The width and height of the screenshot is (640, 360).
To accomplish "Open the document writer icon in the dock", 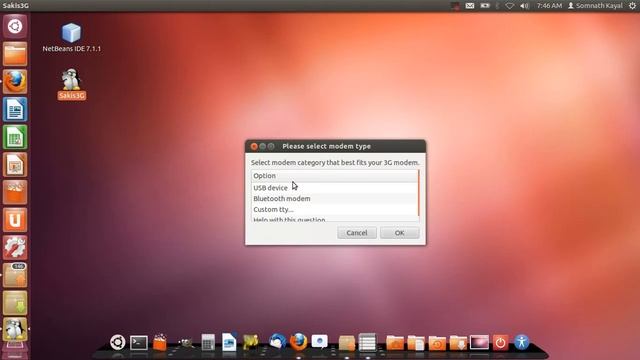I will [x=229, y=342].
